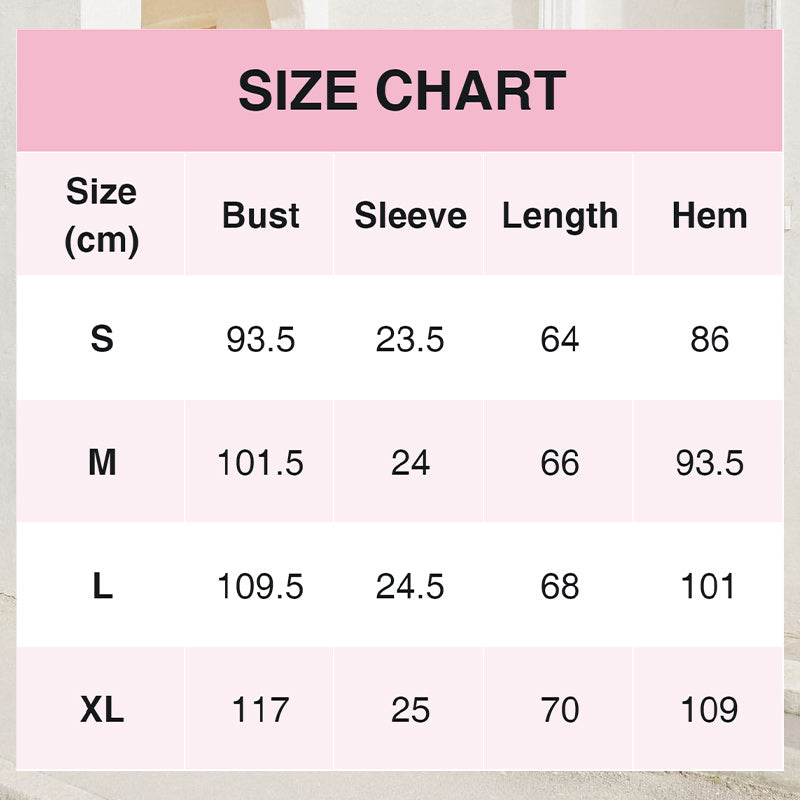Click the S bust value 93.5
Image resolution: width=800 pixels, height=800 pixels.
260,339
